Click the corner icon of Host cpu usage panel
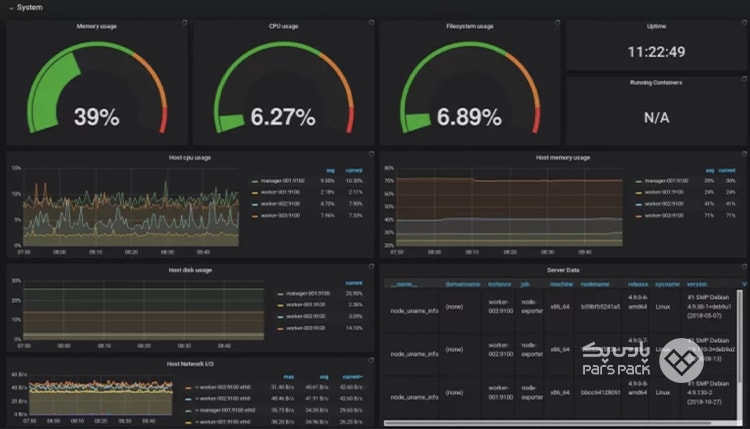This screenshot has width=750, height=429. (x=371, y=154)
